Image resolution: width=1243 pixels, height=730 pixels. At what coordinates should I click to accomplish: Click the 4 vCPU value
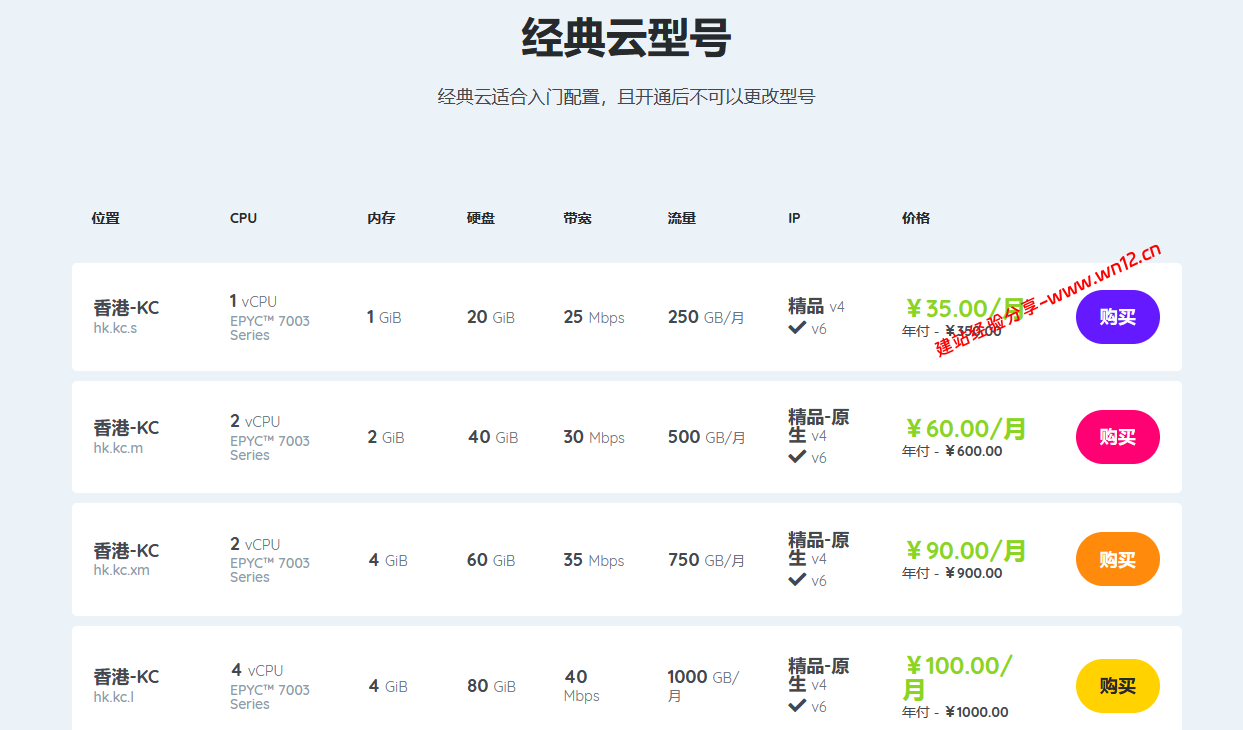point(257,670)
